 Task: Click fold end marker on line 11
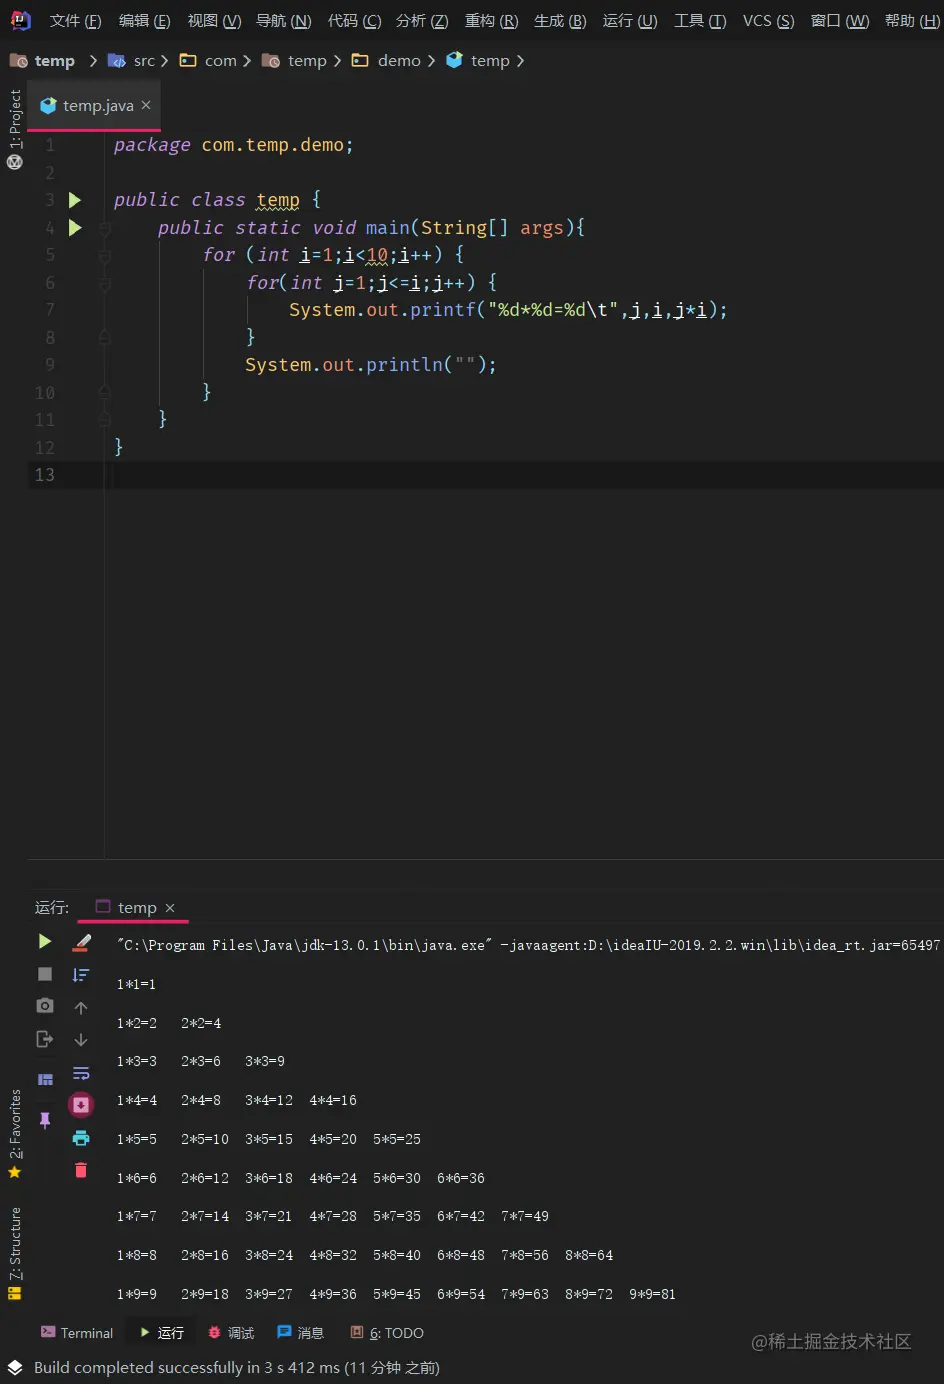[104, 420]
